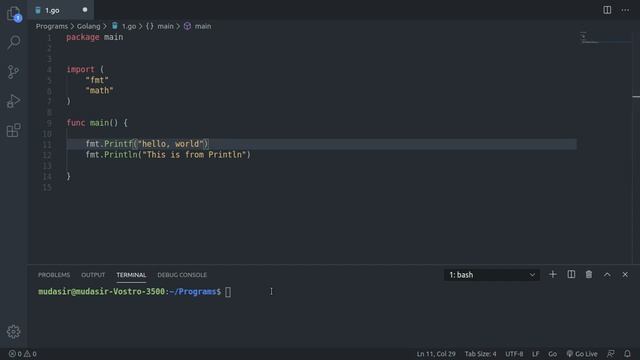640x360 pixels.
Task: Click Golang folder in the breadcrumb
Action: (x=89, y=26)
